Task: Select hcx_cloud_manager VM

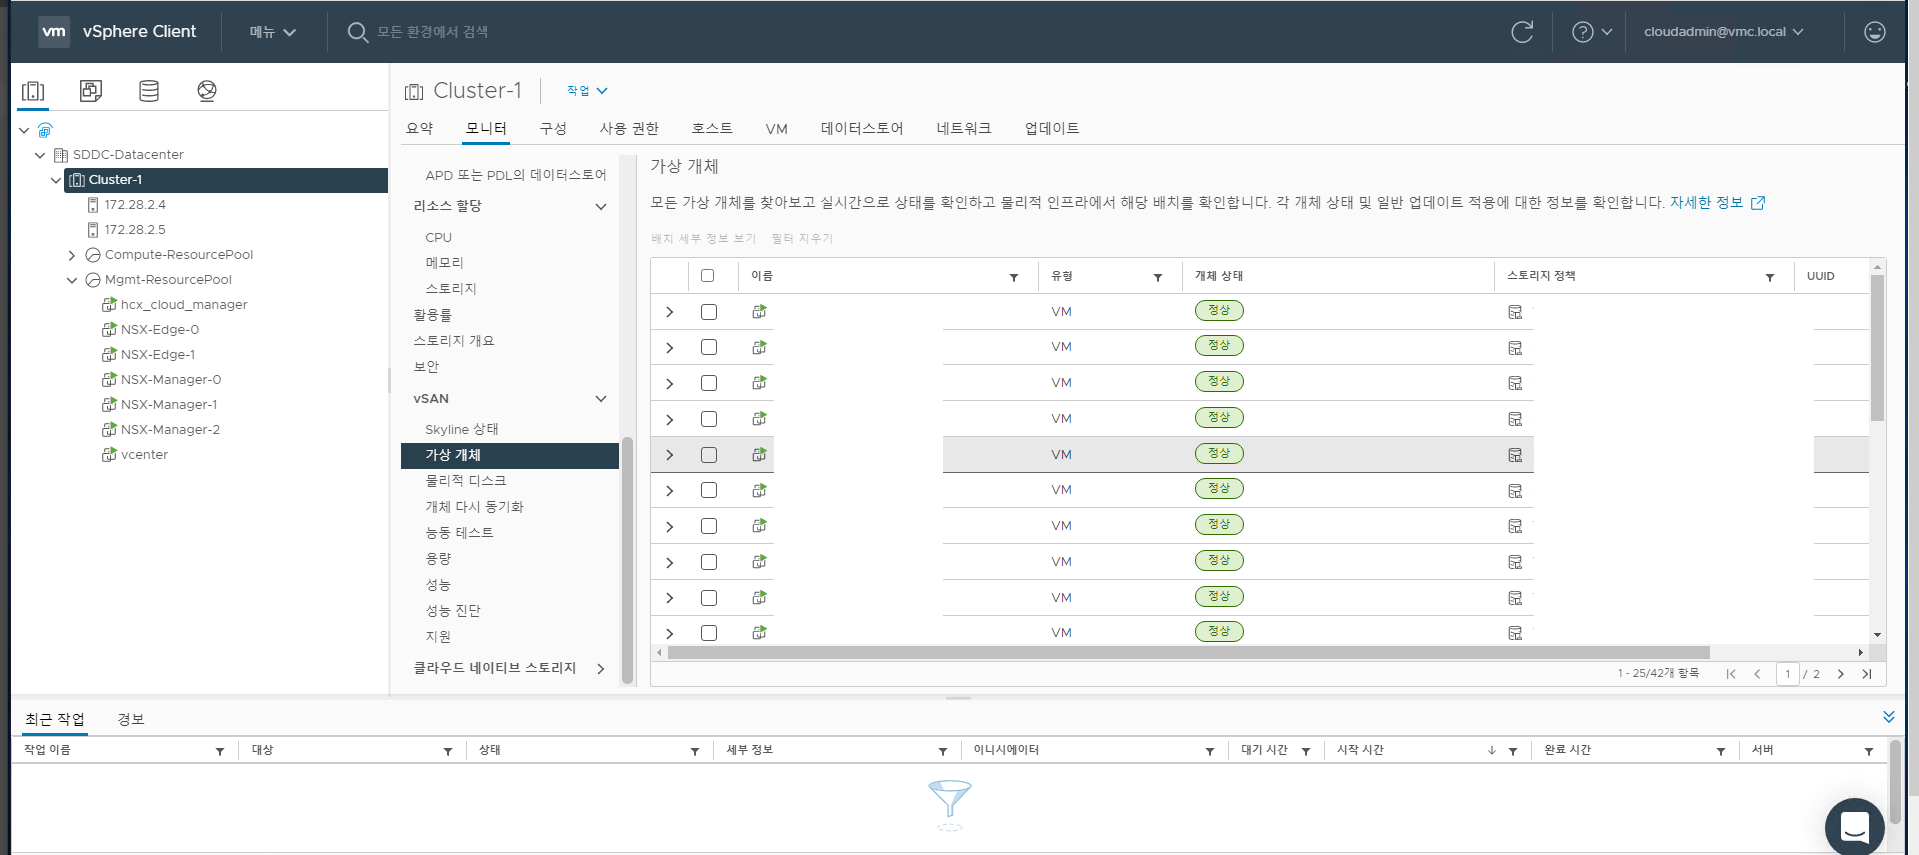Action: (183, 305)
